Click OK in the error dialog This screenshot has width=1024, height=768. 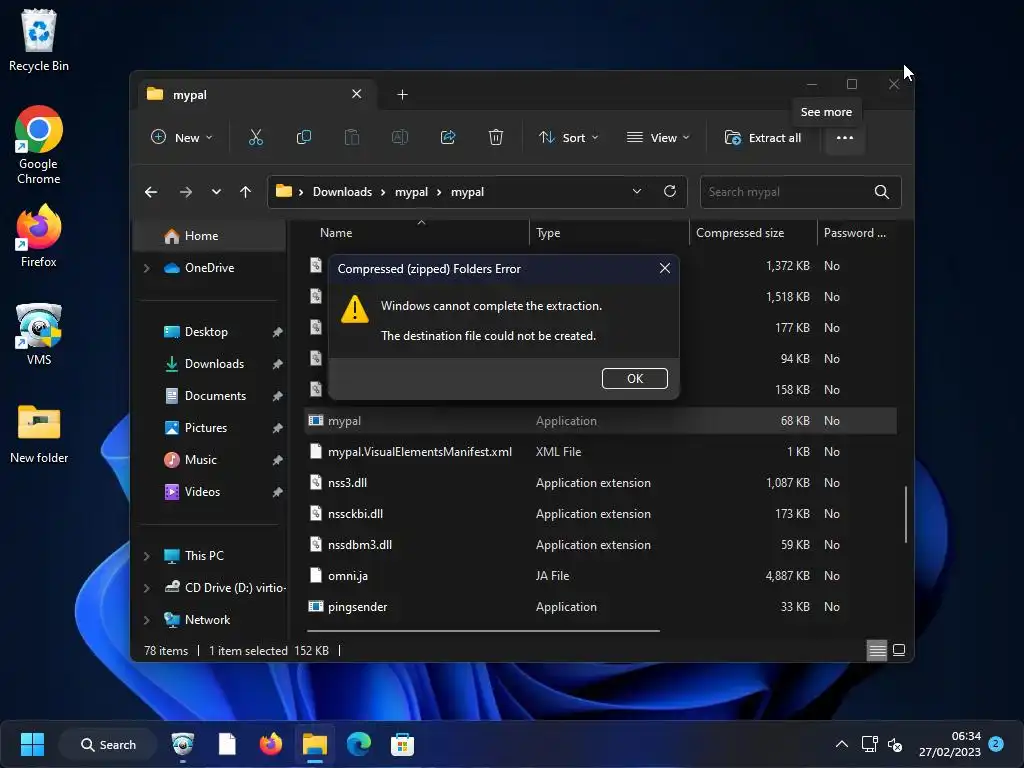pyautogui.click(x=635, y=379)
